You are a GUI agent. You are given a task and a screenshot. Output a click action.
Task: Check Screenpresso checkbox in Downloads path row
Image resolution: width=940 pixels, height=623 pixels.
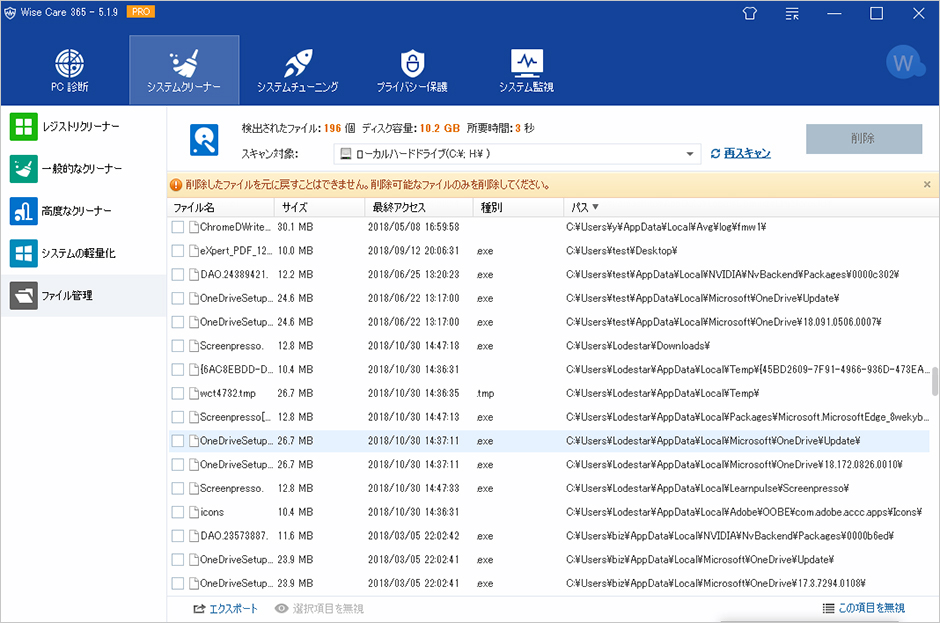coord(177,346)
